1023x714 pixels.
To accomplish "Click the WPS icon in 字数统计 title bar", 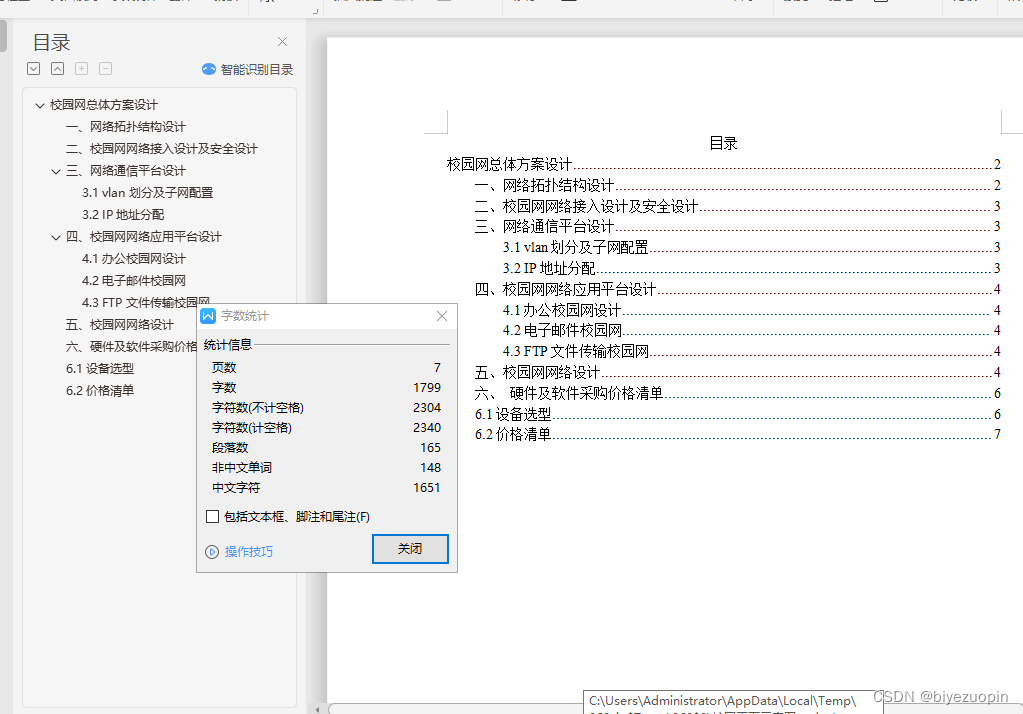I will [x=208, y=316].
